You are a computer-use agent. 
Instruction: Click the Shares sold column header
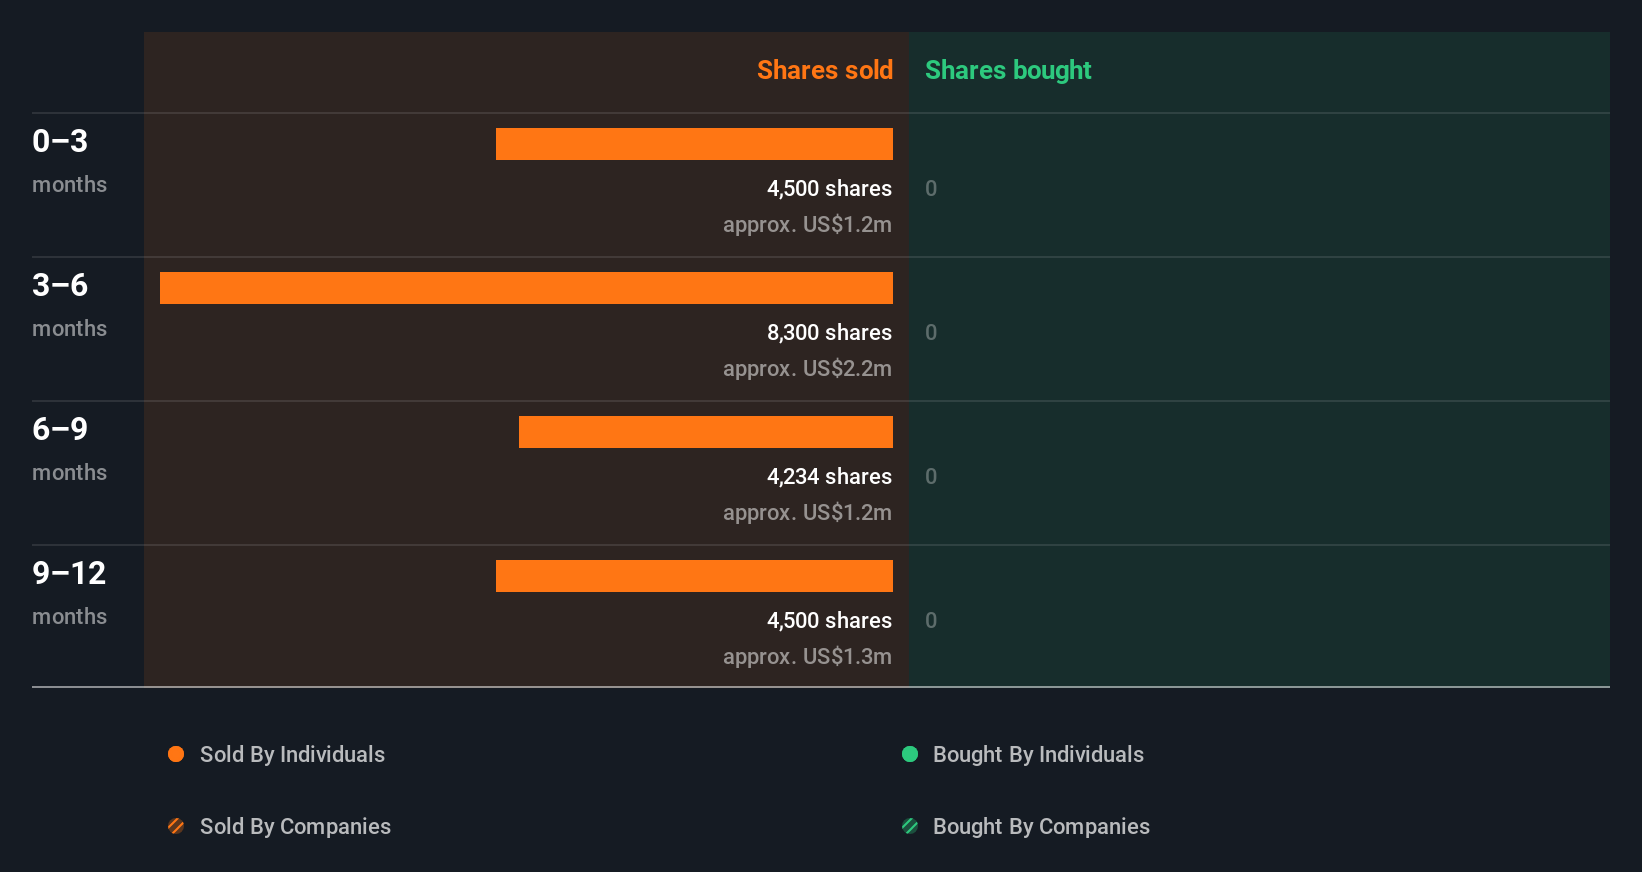(824, 70)
